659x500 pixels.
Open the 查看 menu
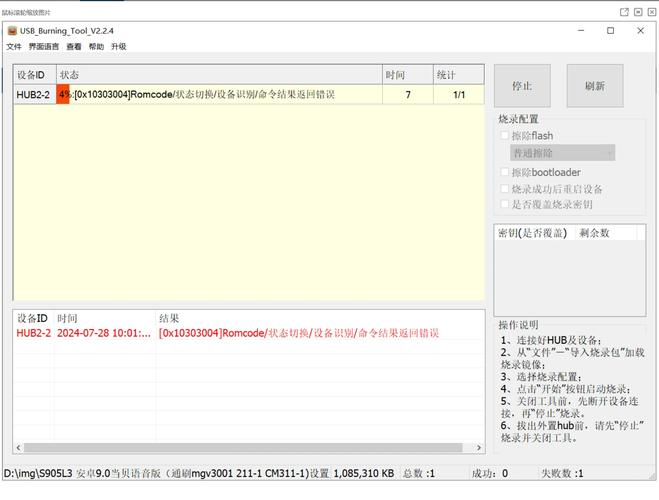pyautogui.click(x=74, y=46)
